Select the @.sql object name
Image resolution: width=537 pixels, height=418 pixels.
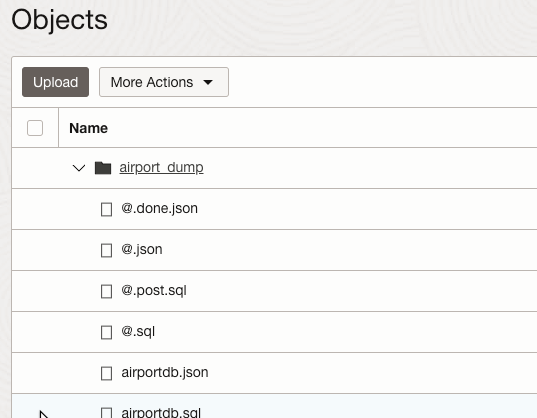click(138, 332)
